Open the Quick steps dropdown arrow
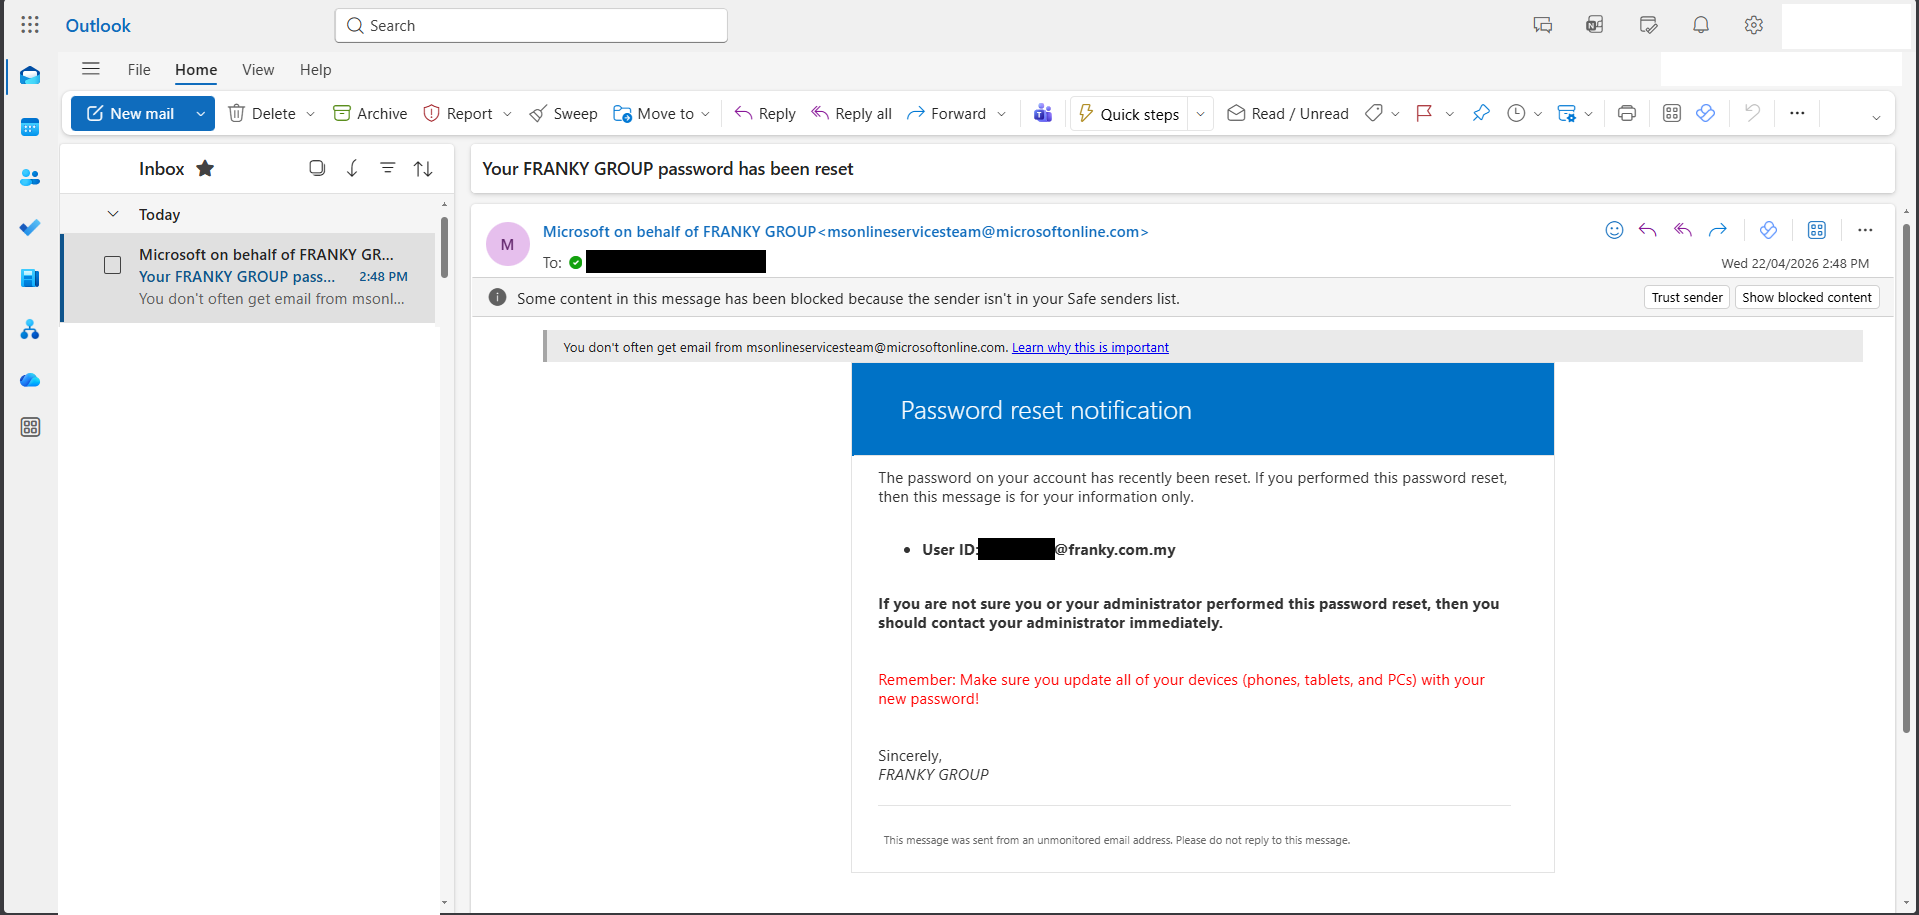Screen dimensions: 1919x915 pyautogui.click(x=1200, y=114)
